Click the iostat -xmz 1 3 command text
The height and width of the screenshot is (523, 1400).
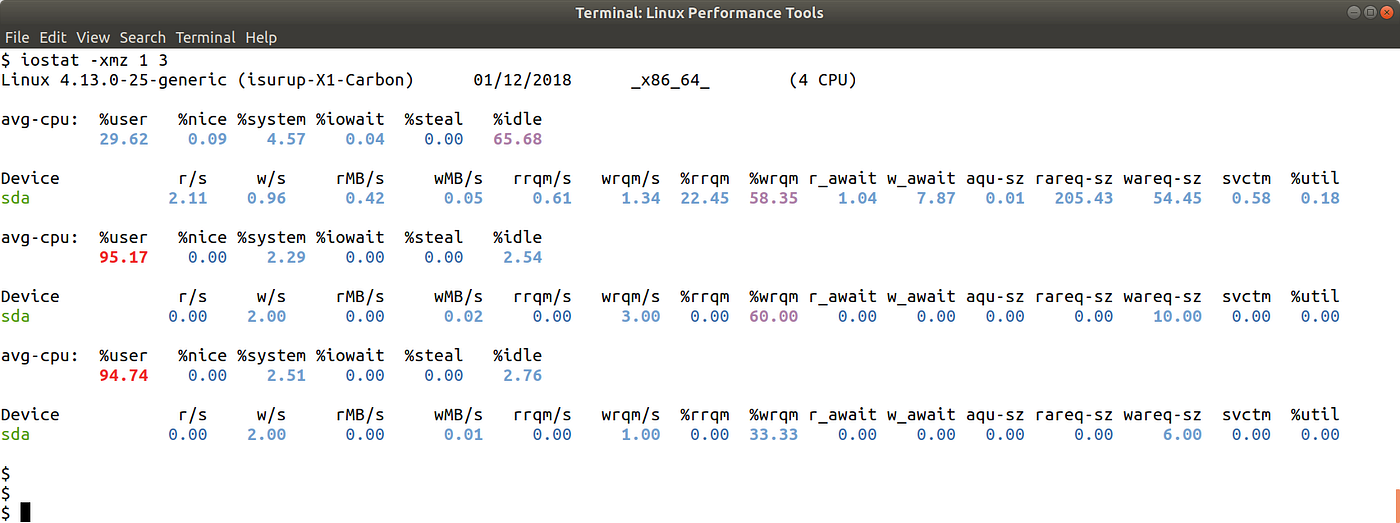coord(94,60)
